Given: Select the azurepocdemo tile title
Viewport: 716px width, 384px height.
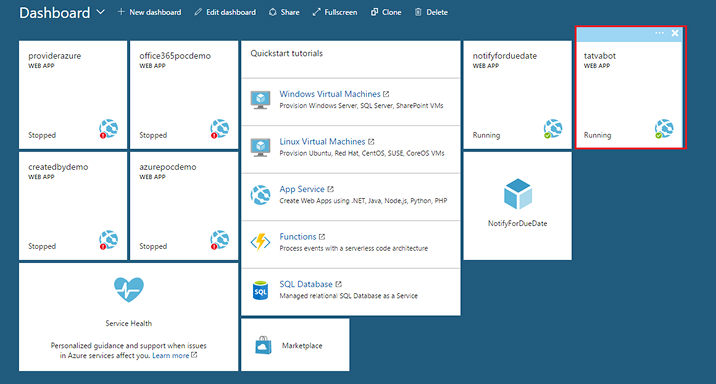Looking at the screenshot, I should (x=168, y=167).
